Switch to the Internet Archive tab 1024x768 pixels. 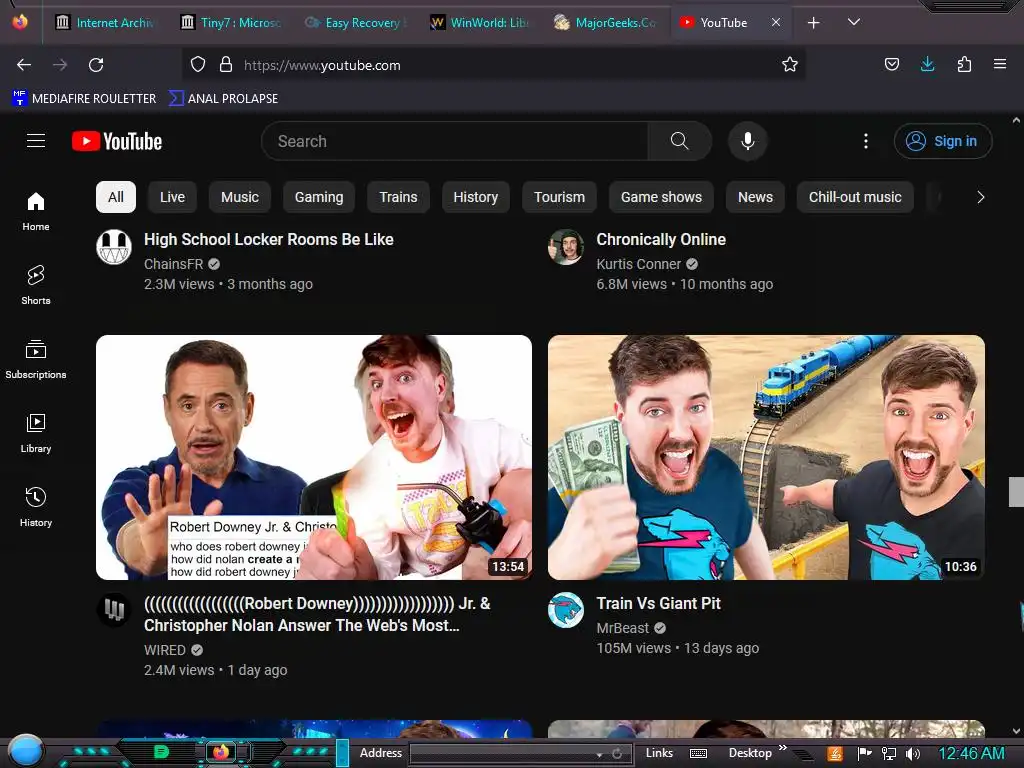tap(106, 22)
